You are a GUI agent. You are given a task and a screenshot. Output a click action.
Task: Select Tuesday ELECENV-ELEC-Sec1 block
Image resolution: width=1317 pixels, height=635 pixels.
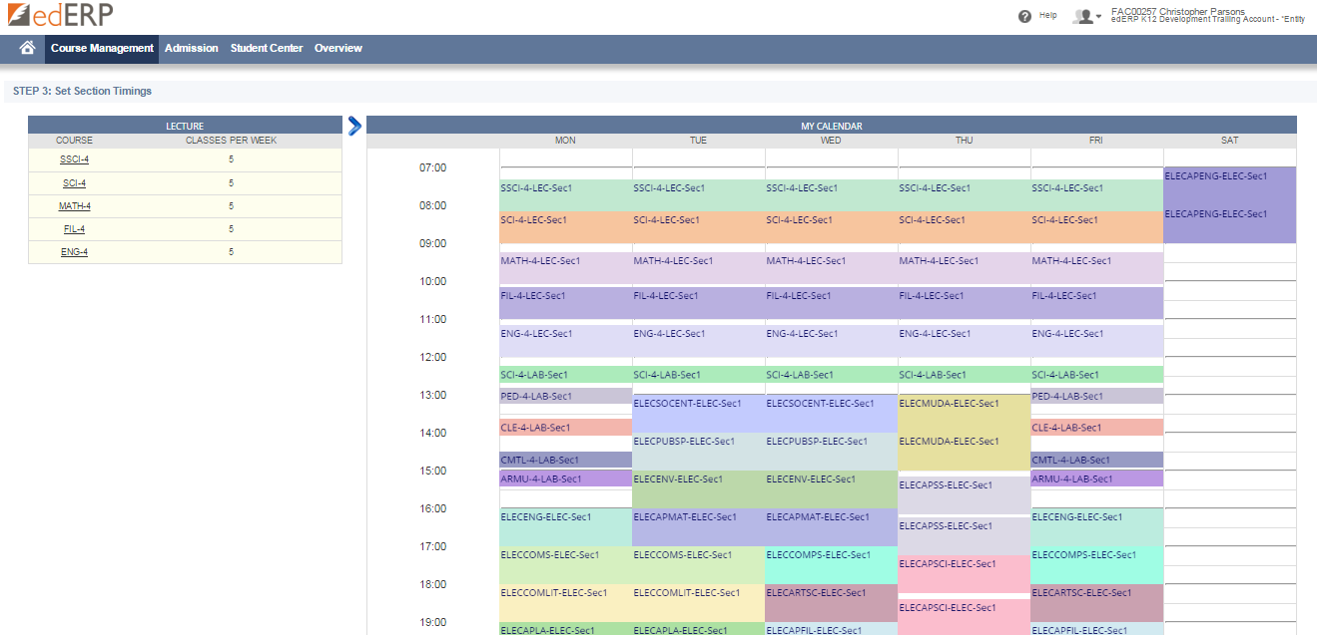pos(699,490)
